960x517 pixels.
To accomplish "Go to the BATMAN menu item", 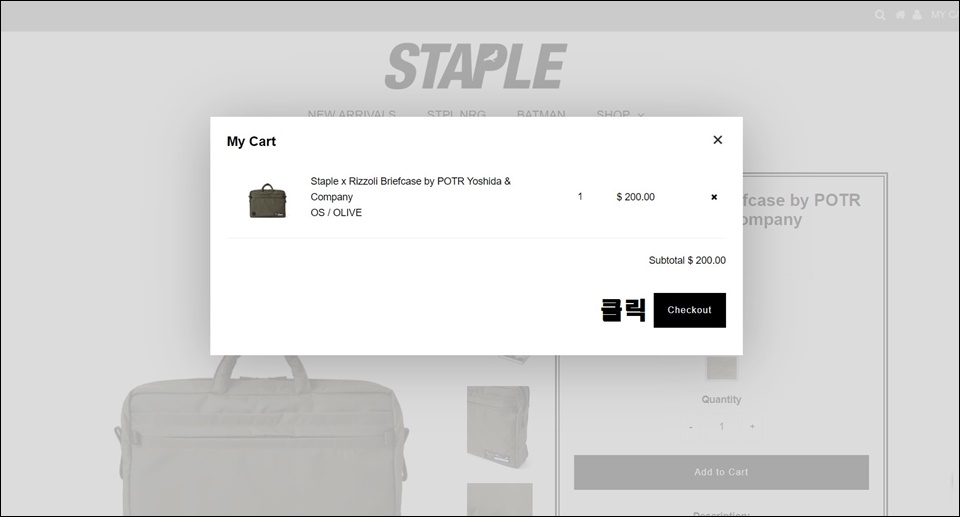I will click(541, 114).
